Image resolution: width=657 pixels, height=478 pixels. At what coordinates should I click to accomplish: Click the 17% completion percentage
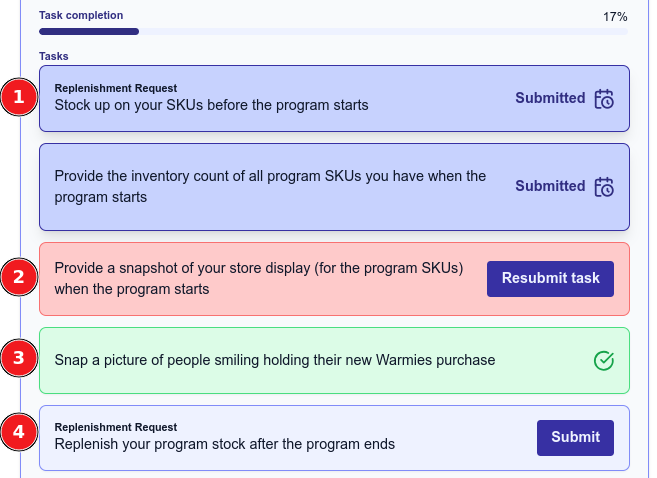[615, 17]
